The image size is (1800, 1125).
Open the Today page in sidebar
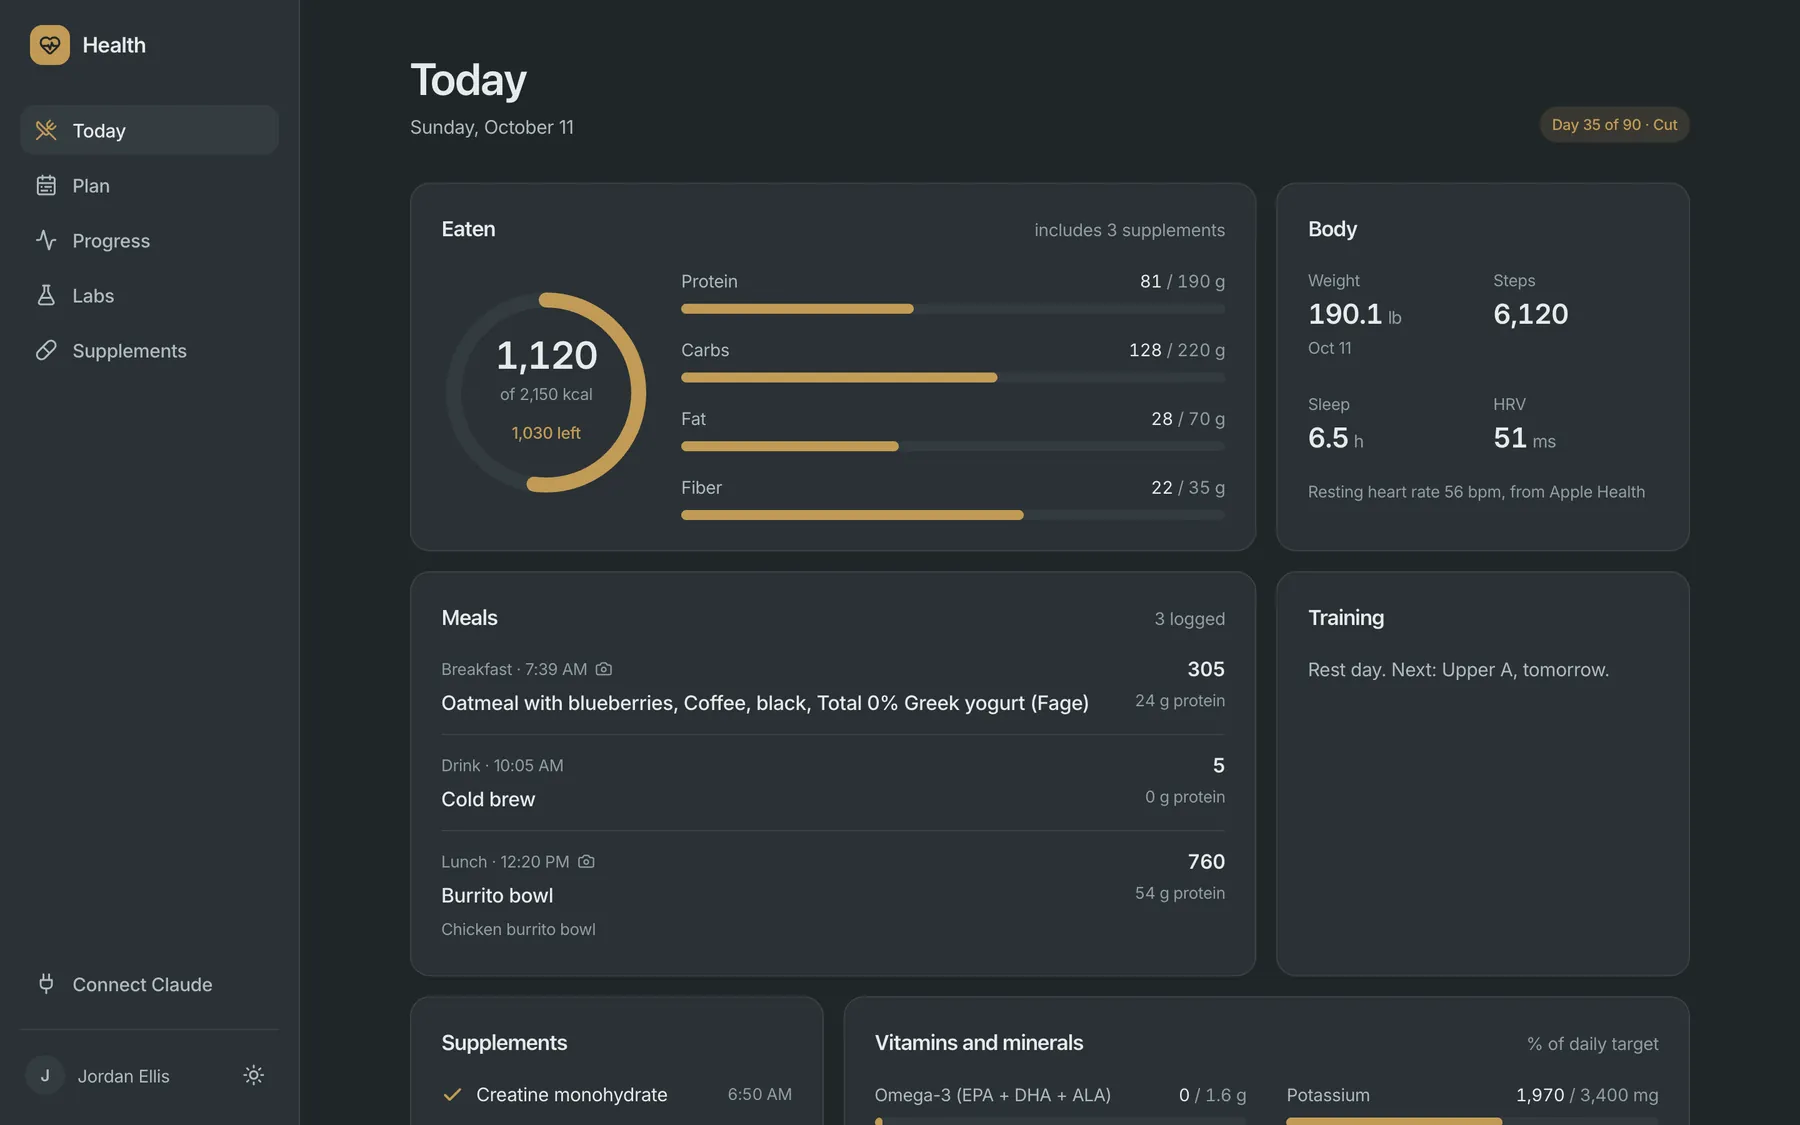[149, 130]
